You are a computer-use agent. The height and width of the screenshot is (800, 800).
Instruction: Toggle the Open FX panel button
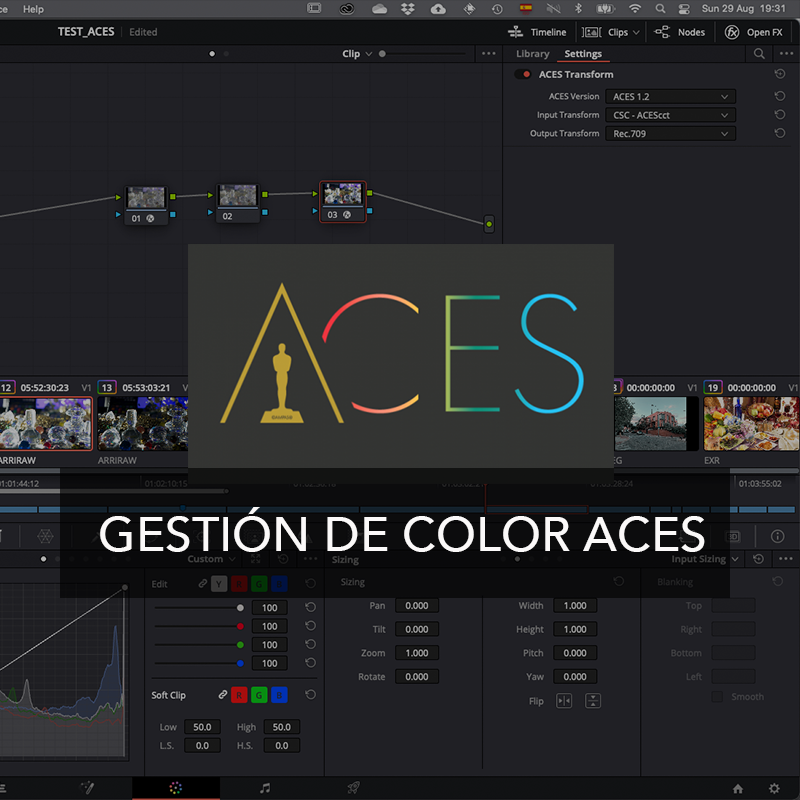pyautogui.click(x=754, y=32)
